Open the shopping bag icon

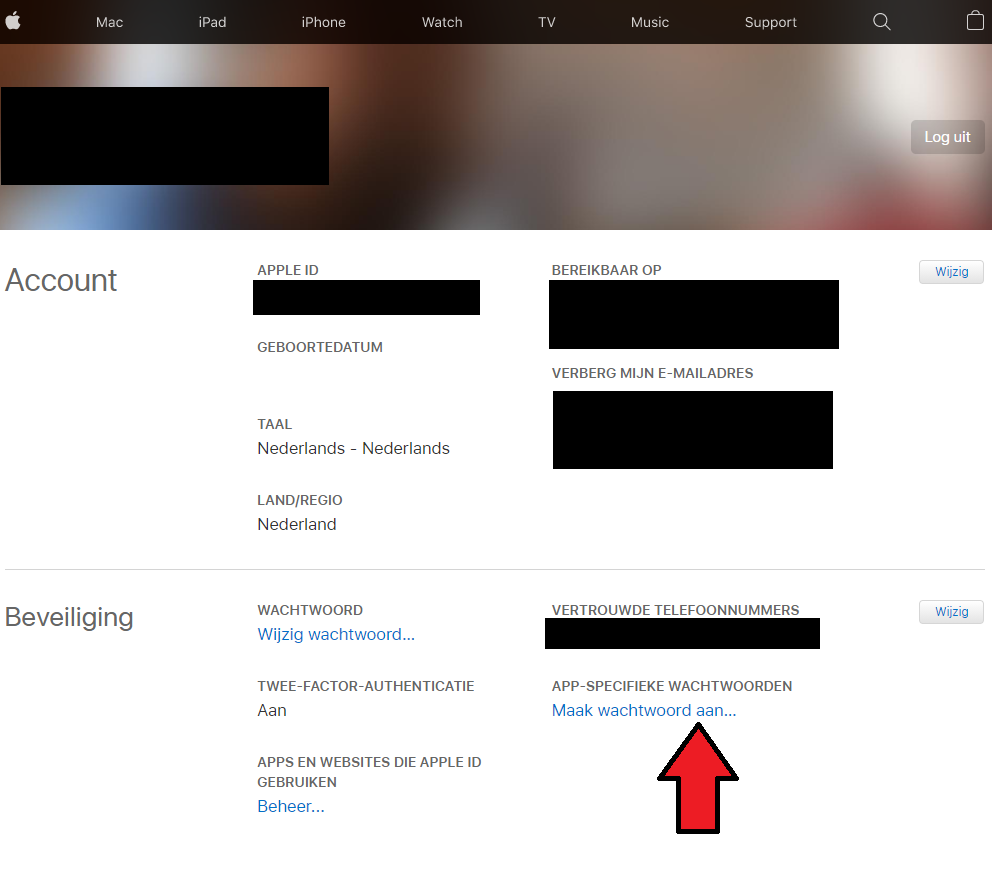[975, 21]
